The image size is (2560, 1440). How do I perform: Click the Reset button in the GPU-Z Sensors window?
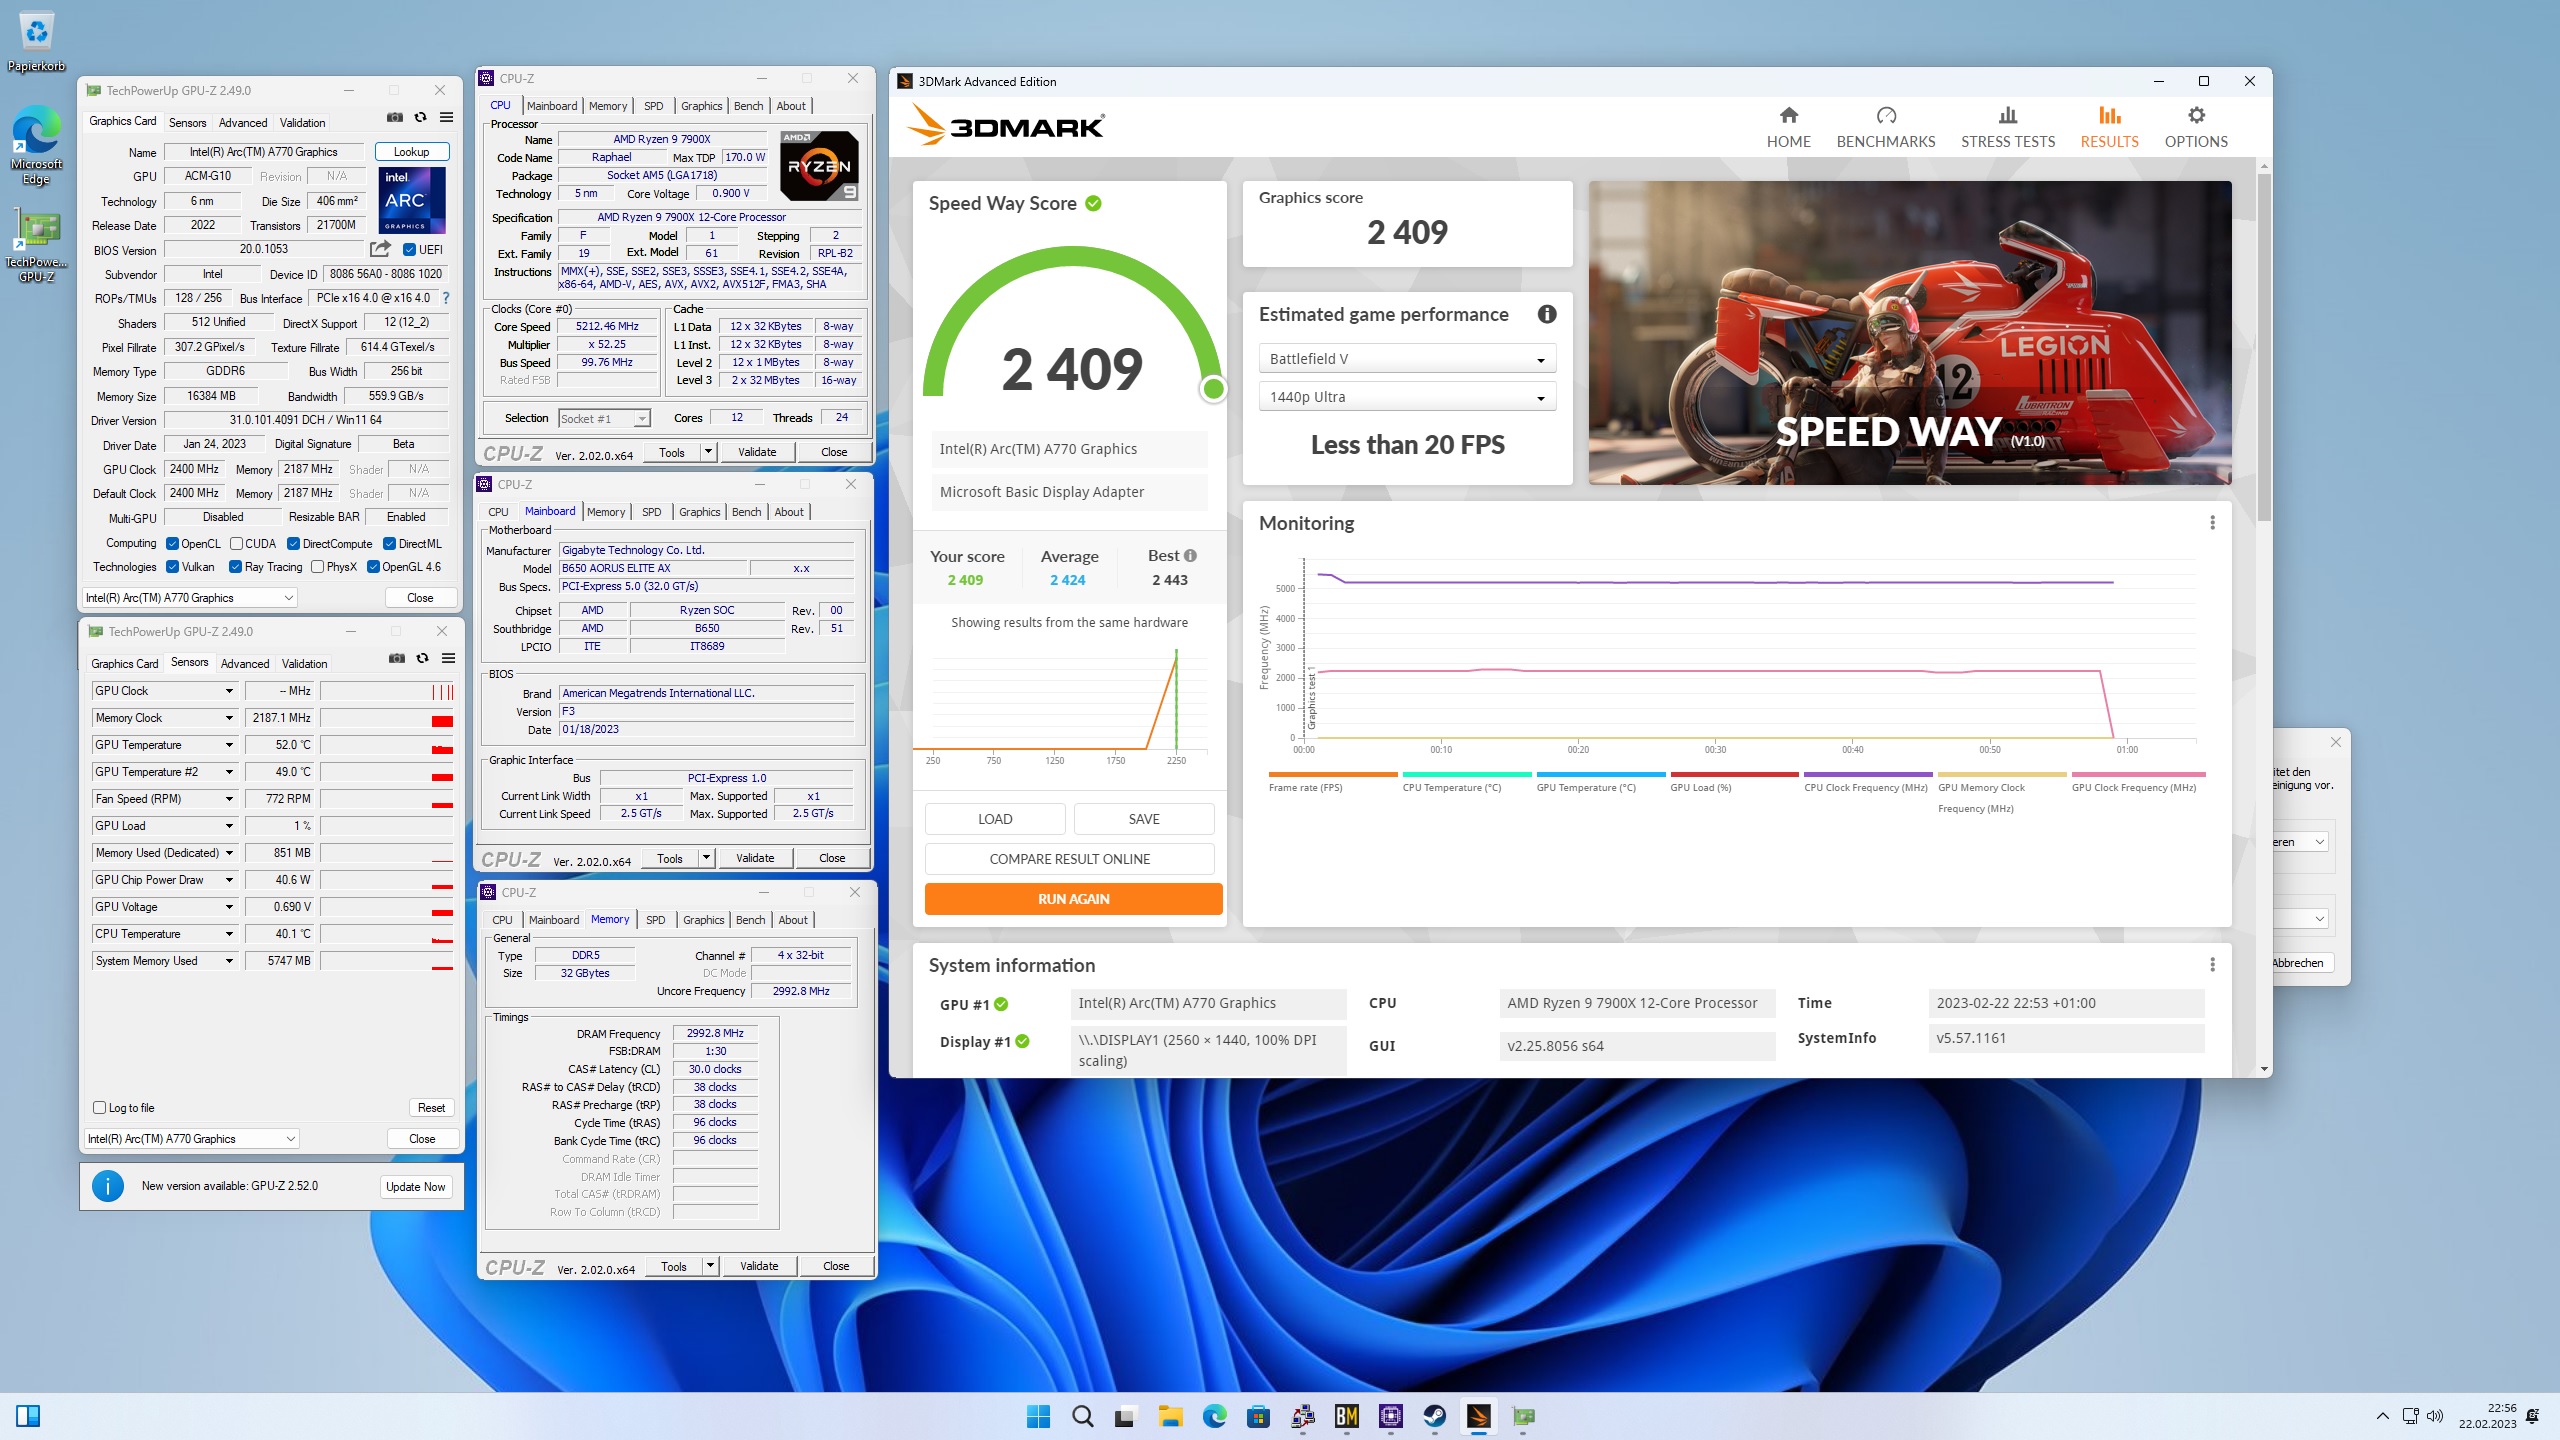click(x=431, y=1108)
